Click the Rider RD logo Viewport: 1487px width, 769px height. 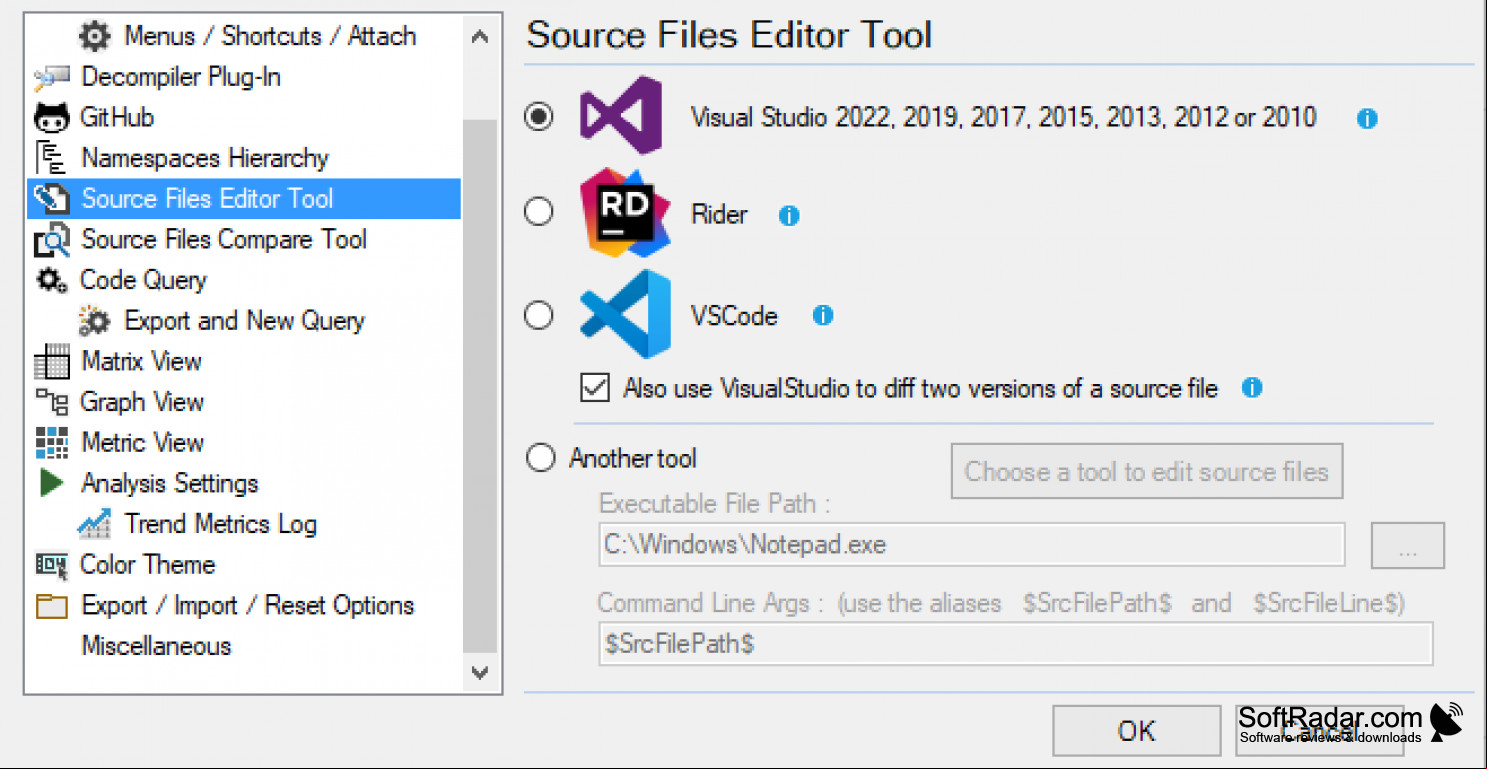coord(625,213)
